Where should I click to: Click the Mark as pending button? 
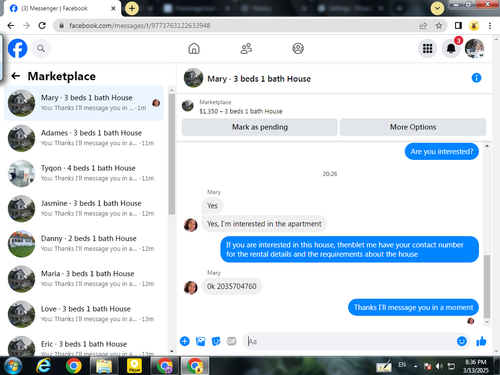coord(260,127)
